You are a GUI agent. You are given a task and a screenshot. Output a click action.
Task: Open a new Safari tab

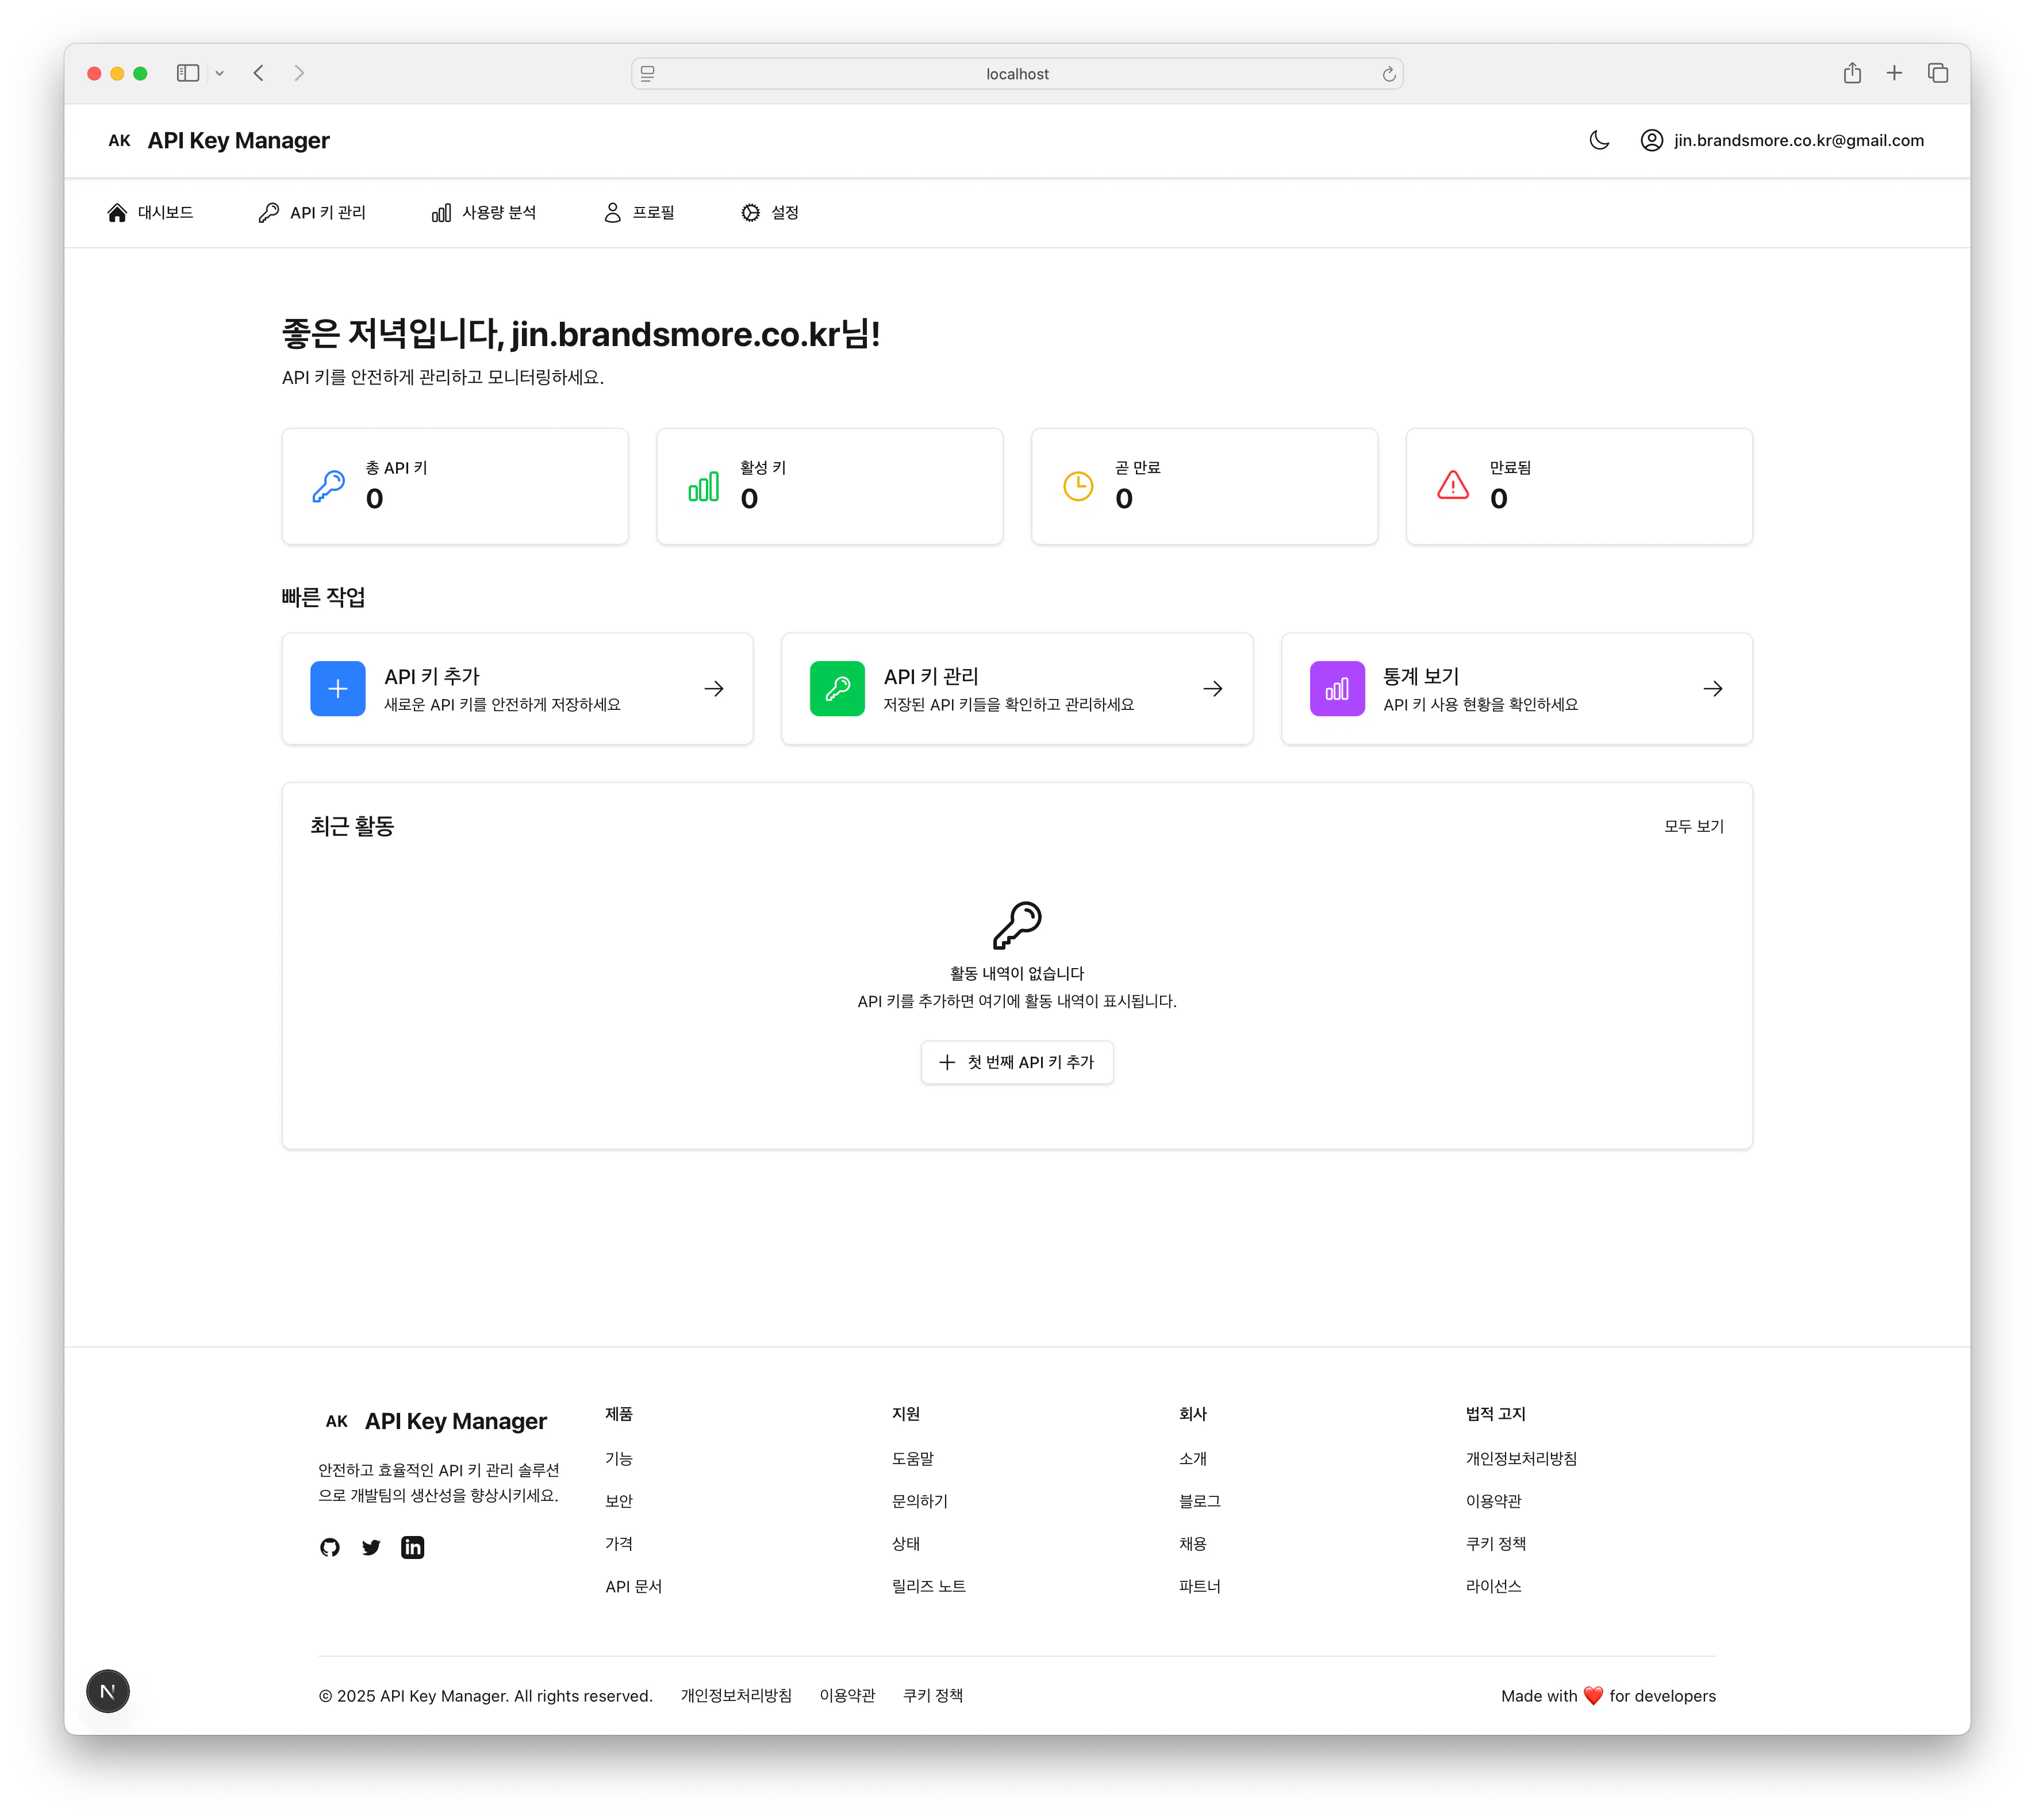pos(1893,73)
